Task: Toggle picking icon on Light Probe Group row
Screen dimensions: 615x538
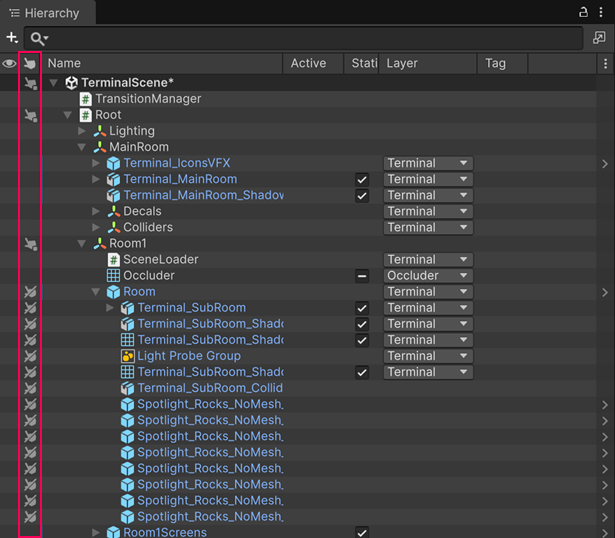Action: pyautogui.click(x=30, y=356)
